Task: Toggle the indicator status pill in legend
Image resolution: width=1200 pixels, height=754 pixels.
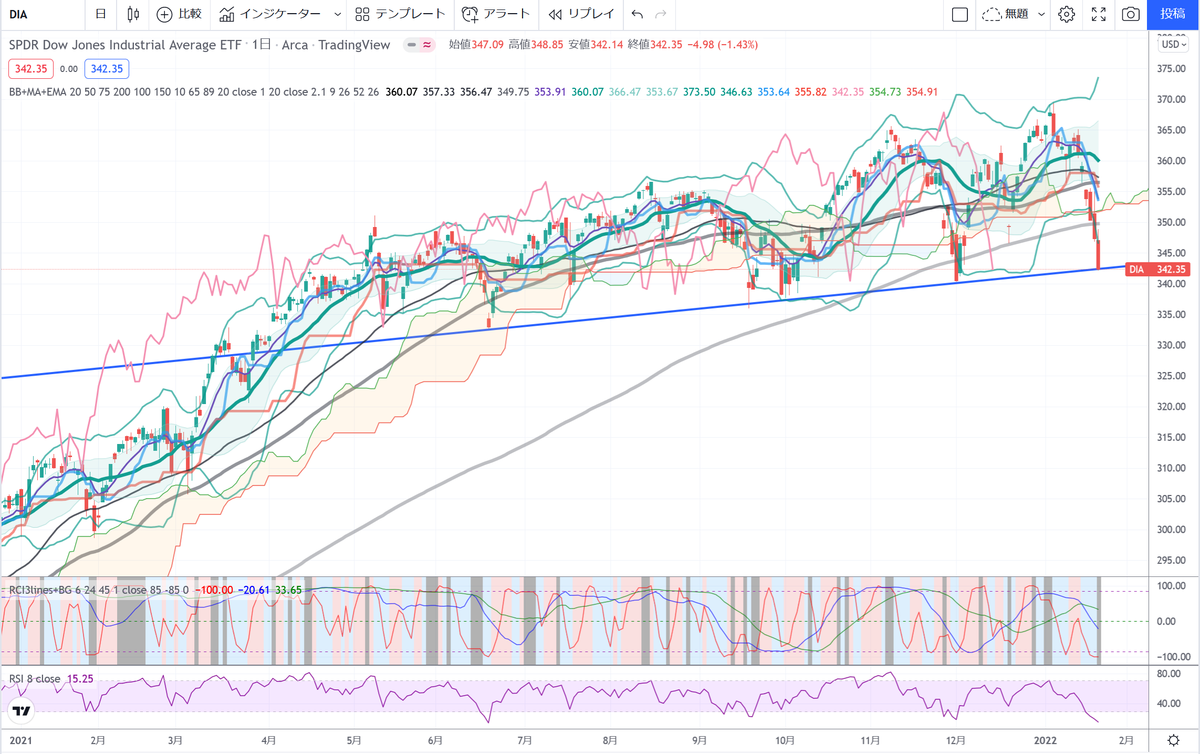Action: (x=418, y=44)
